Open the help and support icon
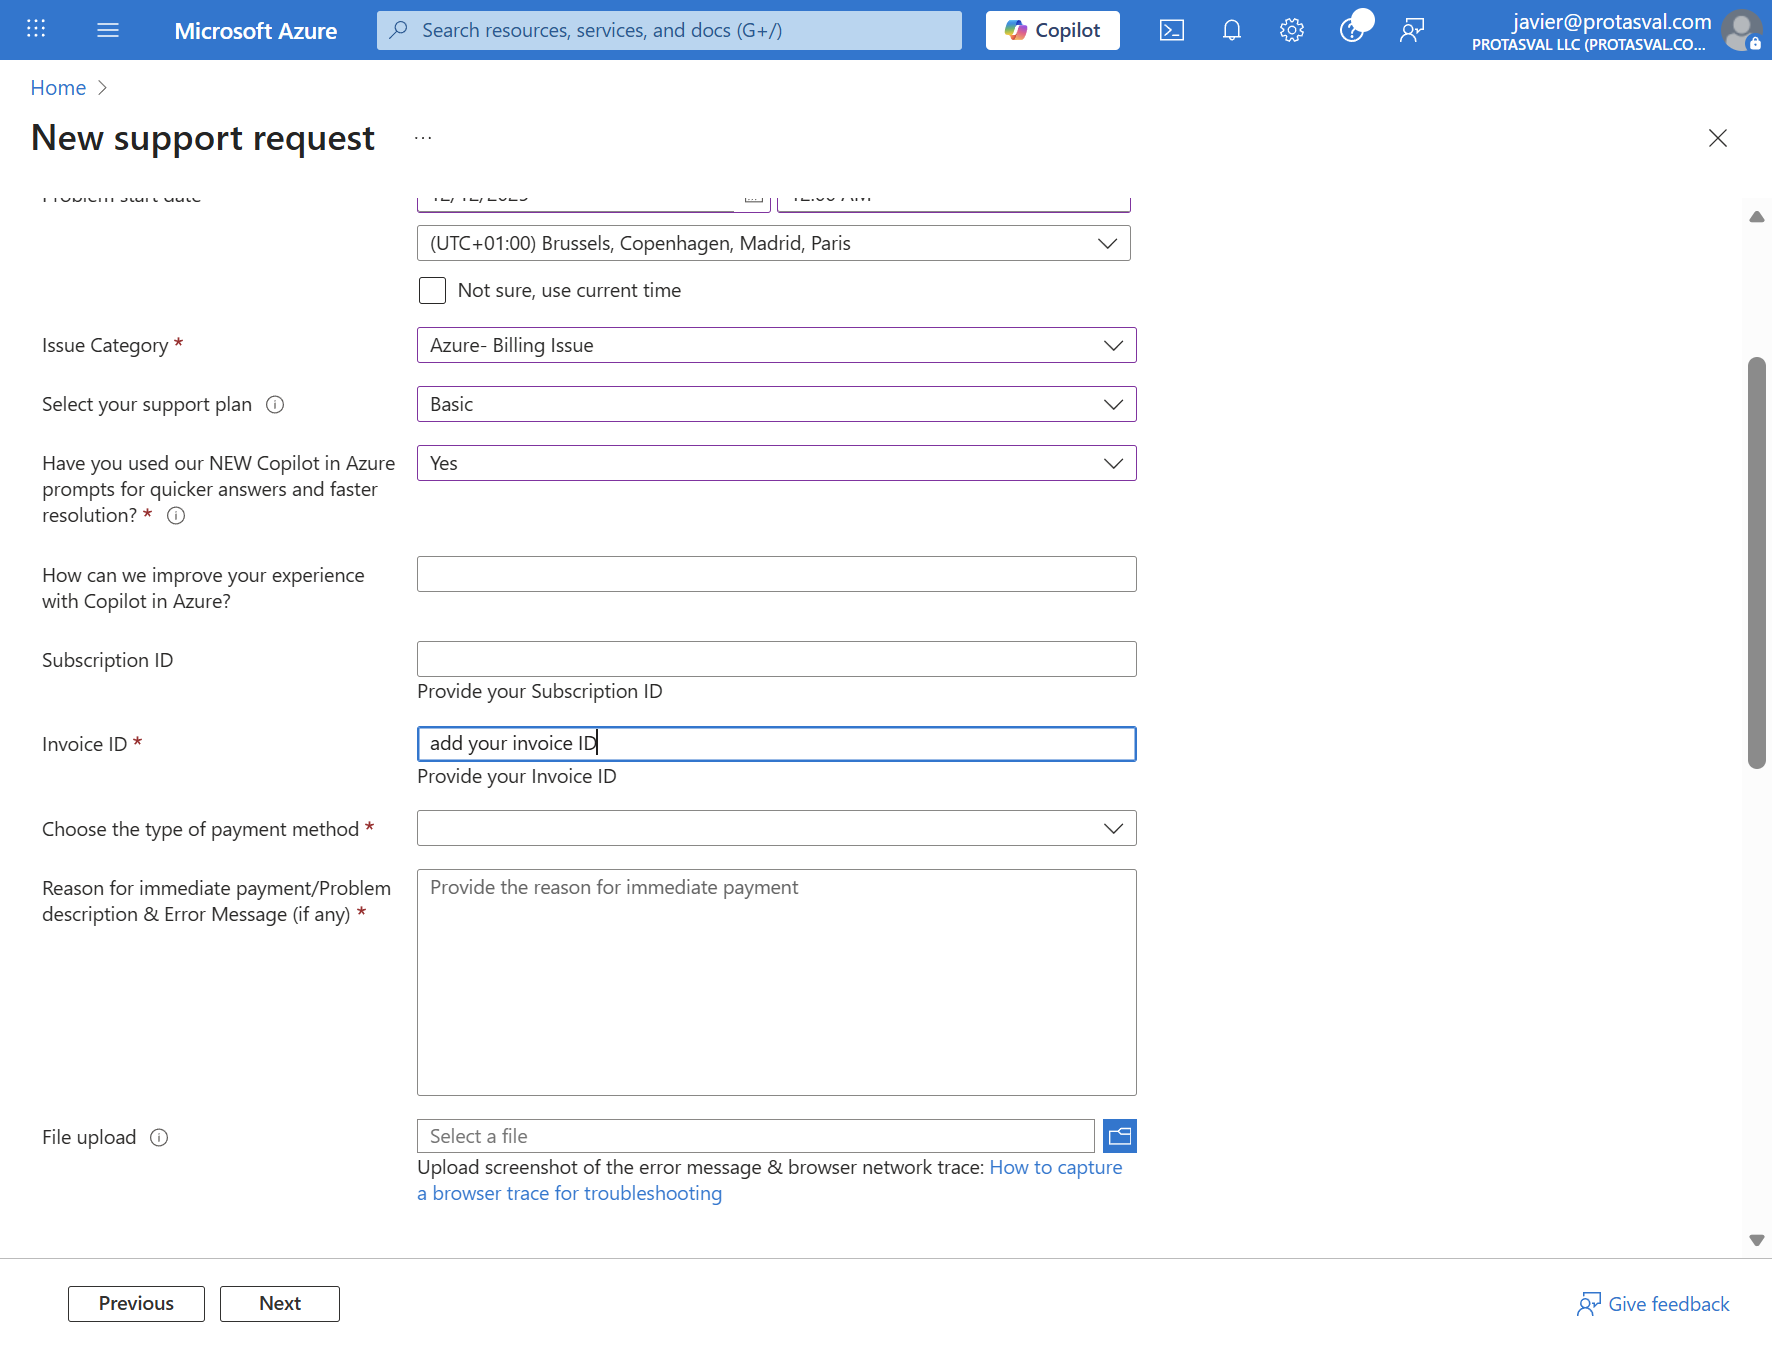 (1352, 30)
